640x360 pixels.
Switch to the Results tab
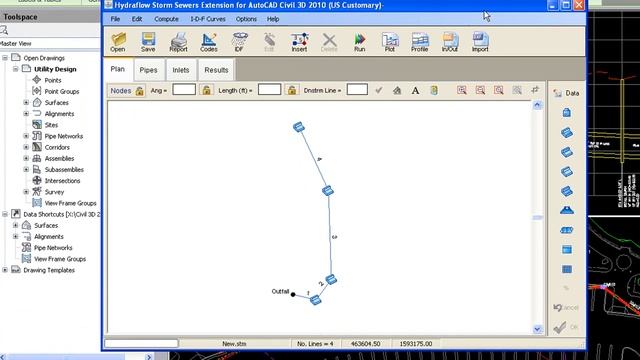coord(216,70)
